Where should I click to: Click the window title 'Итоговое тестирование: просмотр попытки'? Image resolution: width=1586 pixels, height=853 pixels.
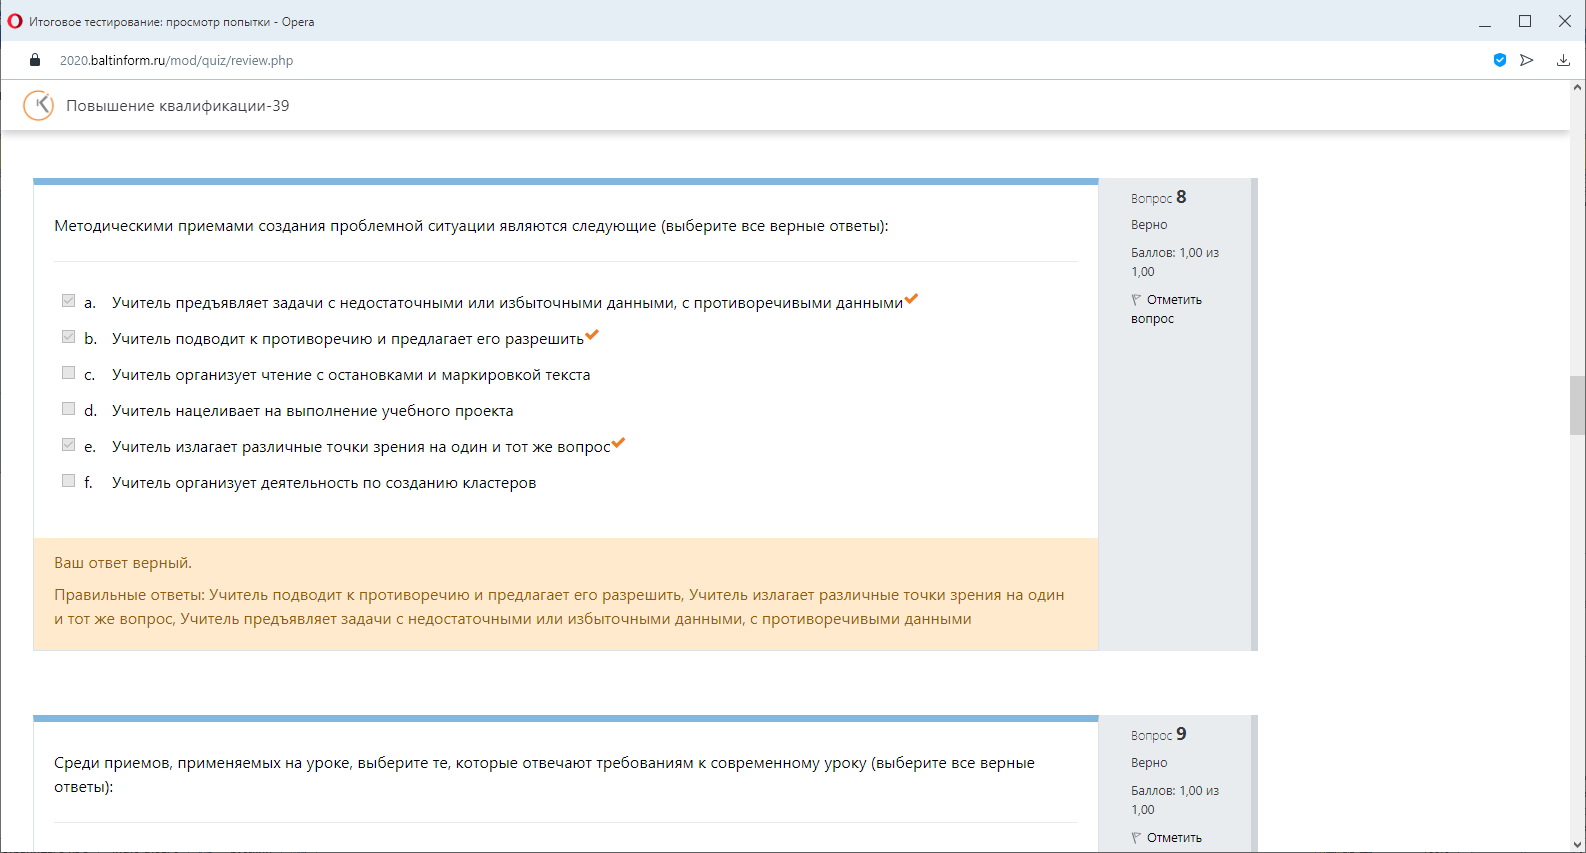coord(172,22)
